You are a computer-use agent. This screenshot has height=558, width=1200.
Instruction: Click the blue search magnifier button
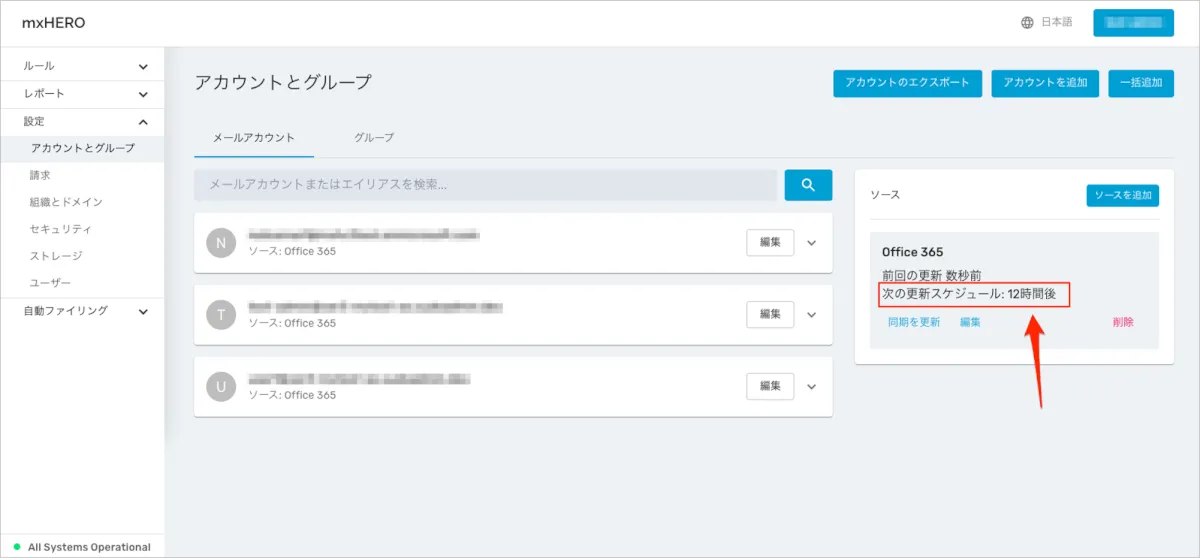click(x=808, y=185)
